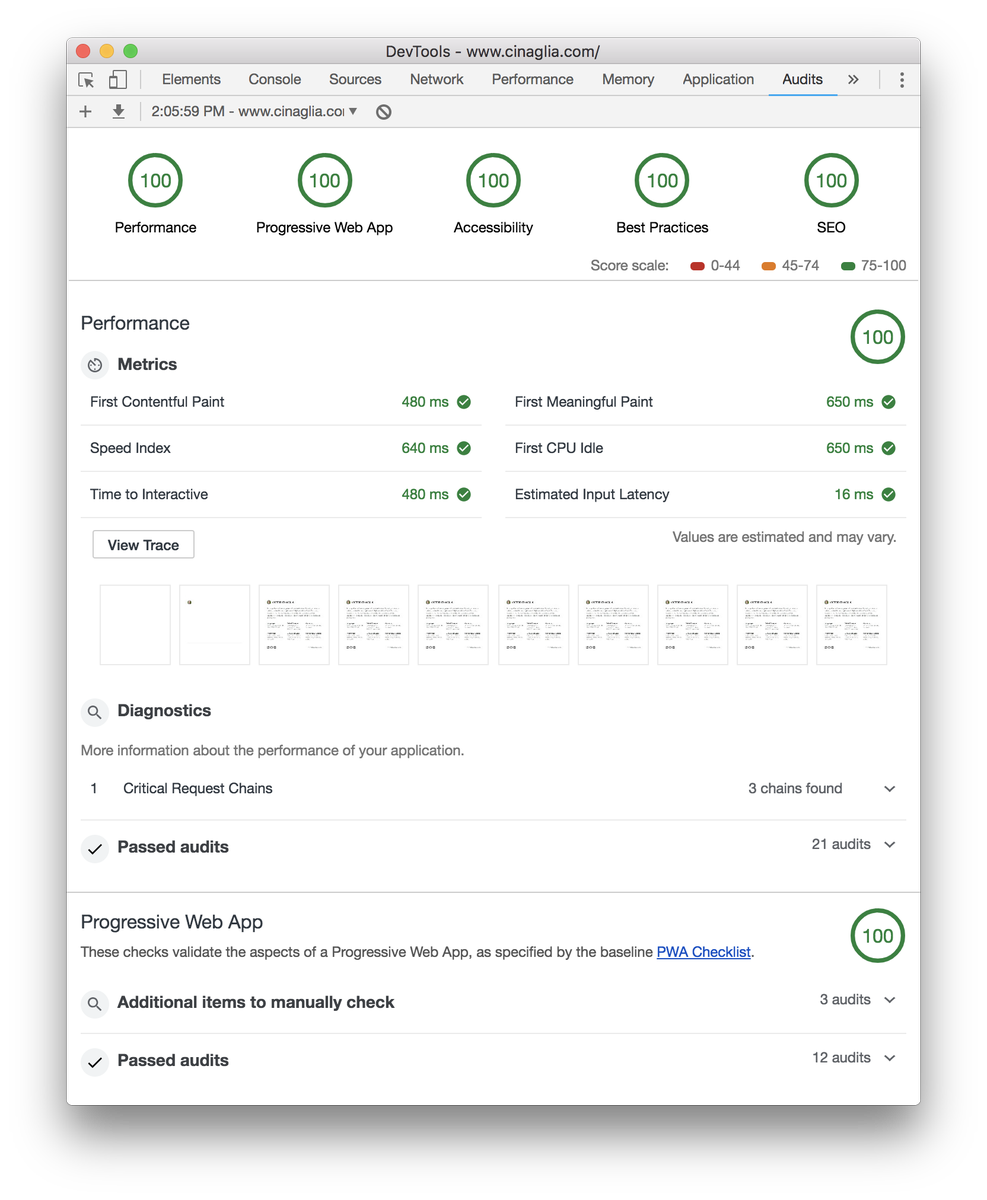
Task: Download the audit report via the arrow icon
Action: point(118,112)
